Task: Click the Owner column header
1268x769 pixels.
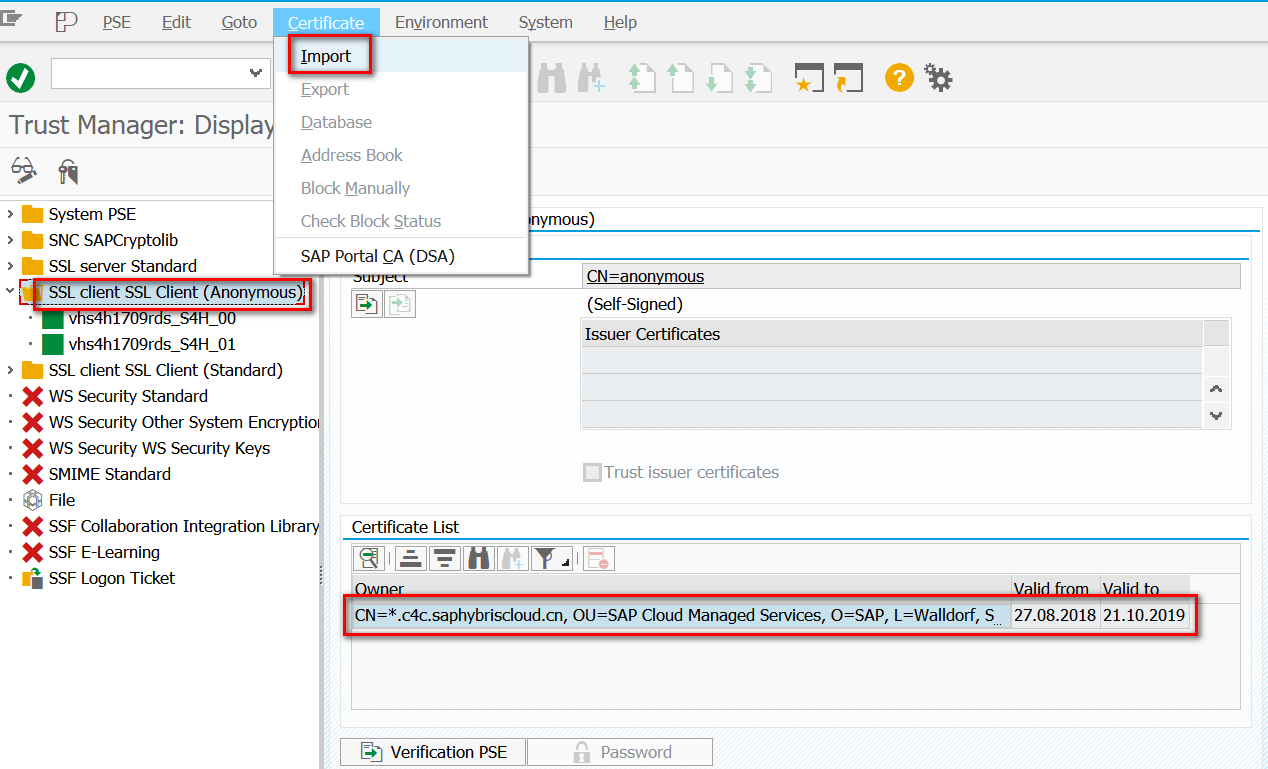Action: 681,589
